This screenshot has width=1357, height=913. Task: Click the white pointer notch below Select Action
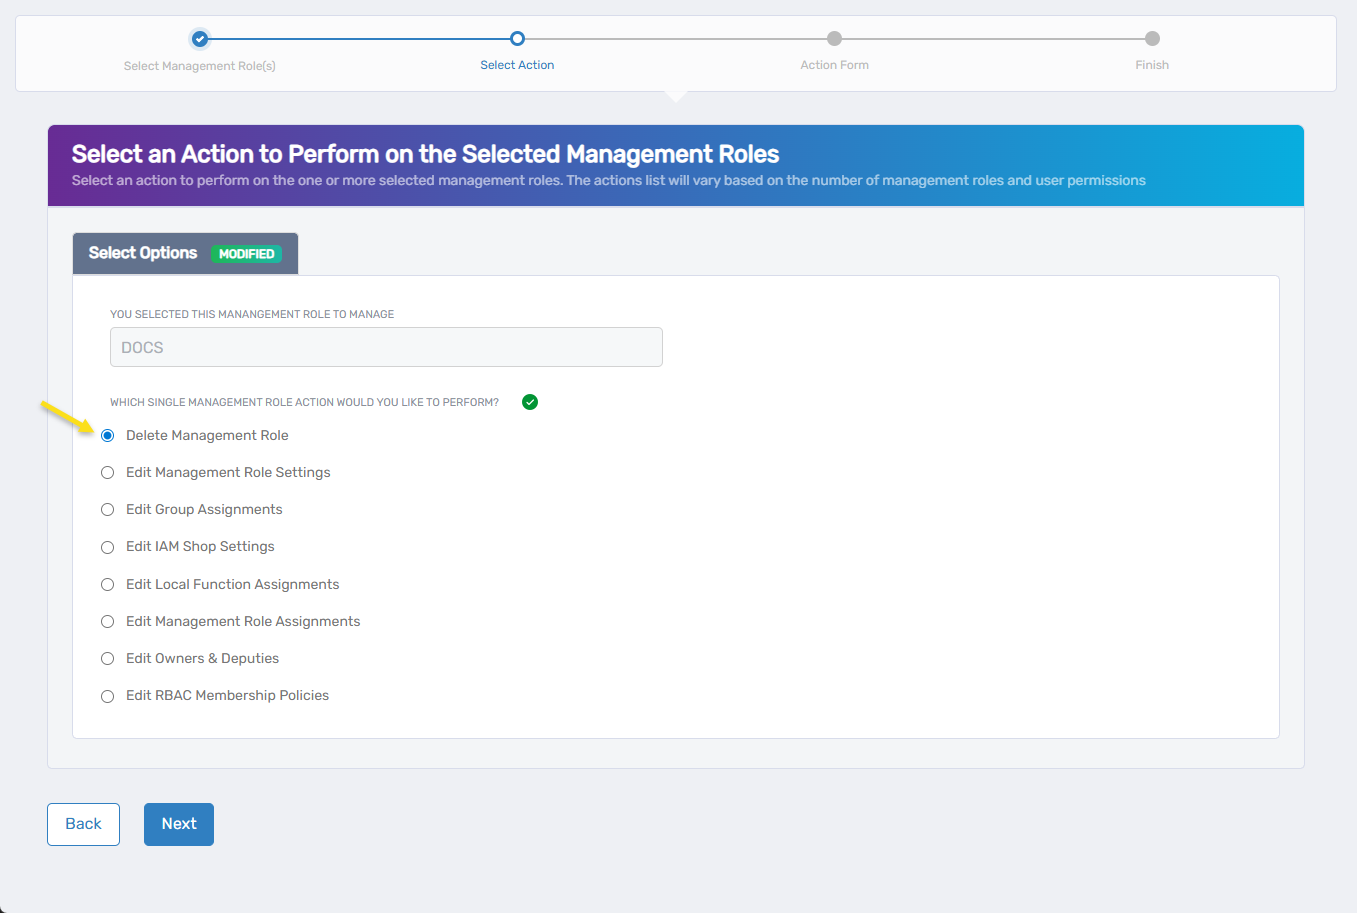click(x=676, y=93)
